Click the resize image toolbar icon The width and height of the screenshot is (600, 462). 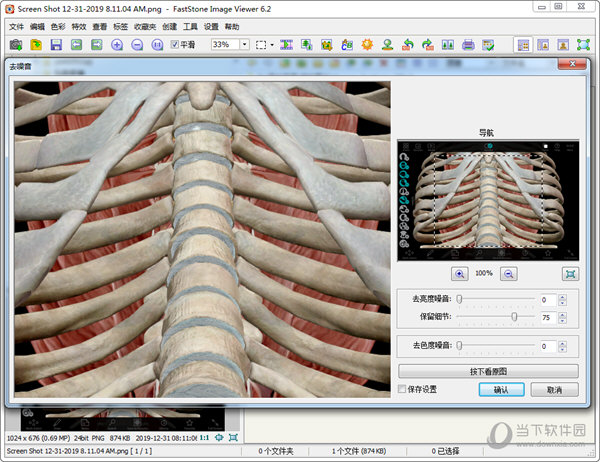coord(307,45)
